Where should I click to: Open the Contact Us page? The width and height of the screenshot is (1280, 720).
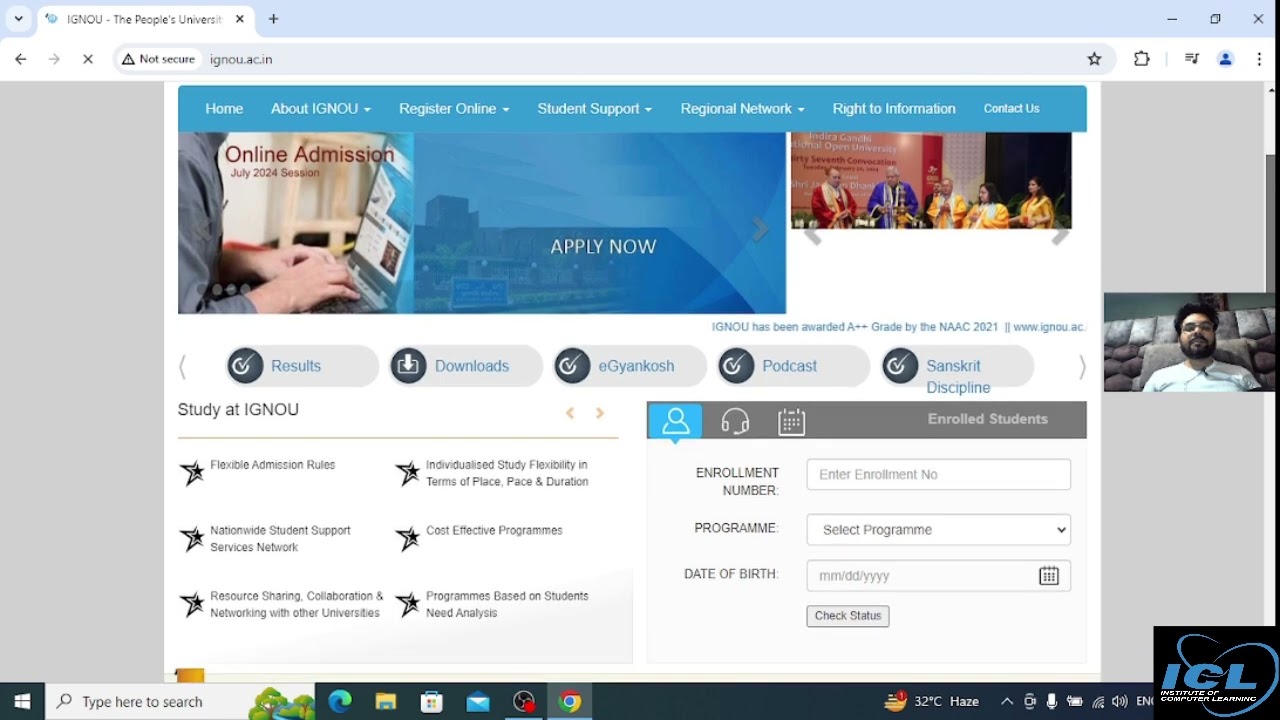pyautogui.click(x=1011, y=109)
